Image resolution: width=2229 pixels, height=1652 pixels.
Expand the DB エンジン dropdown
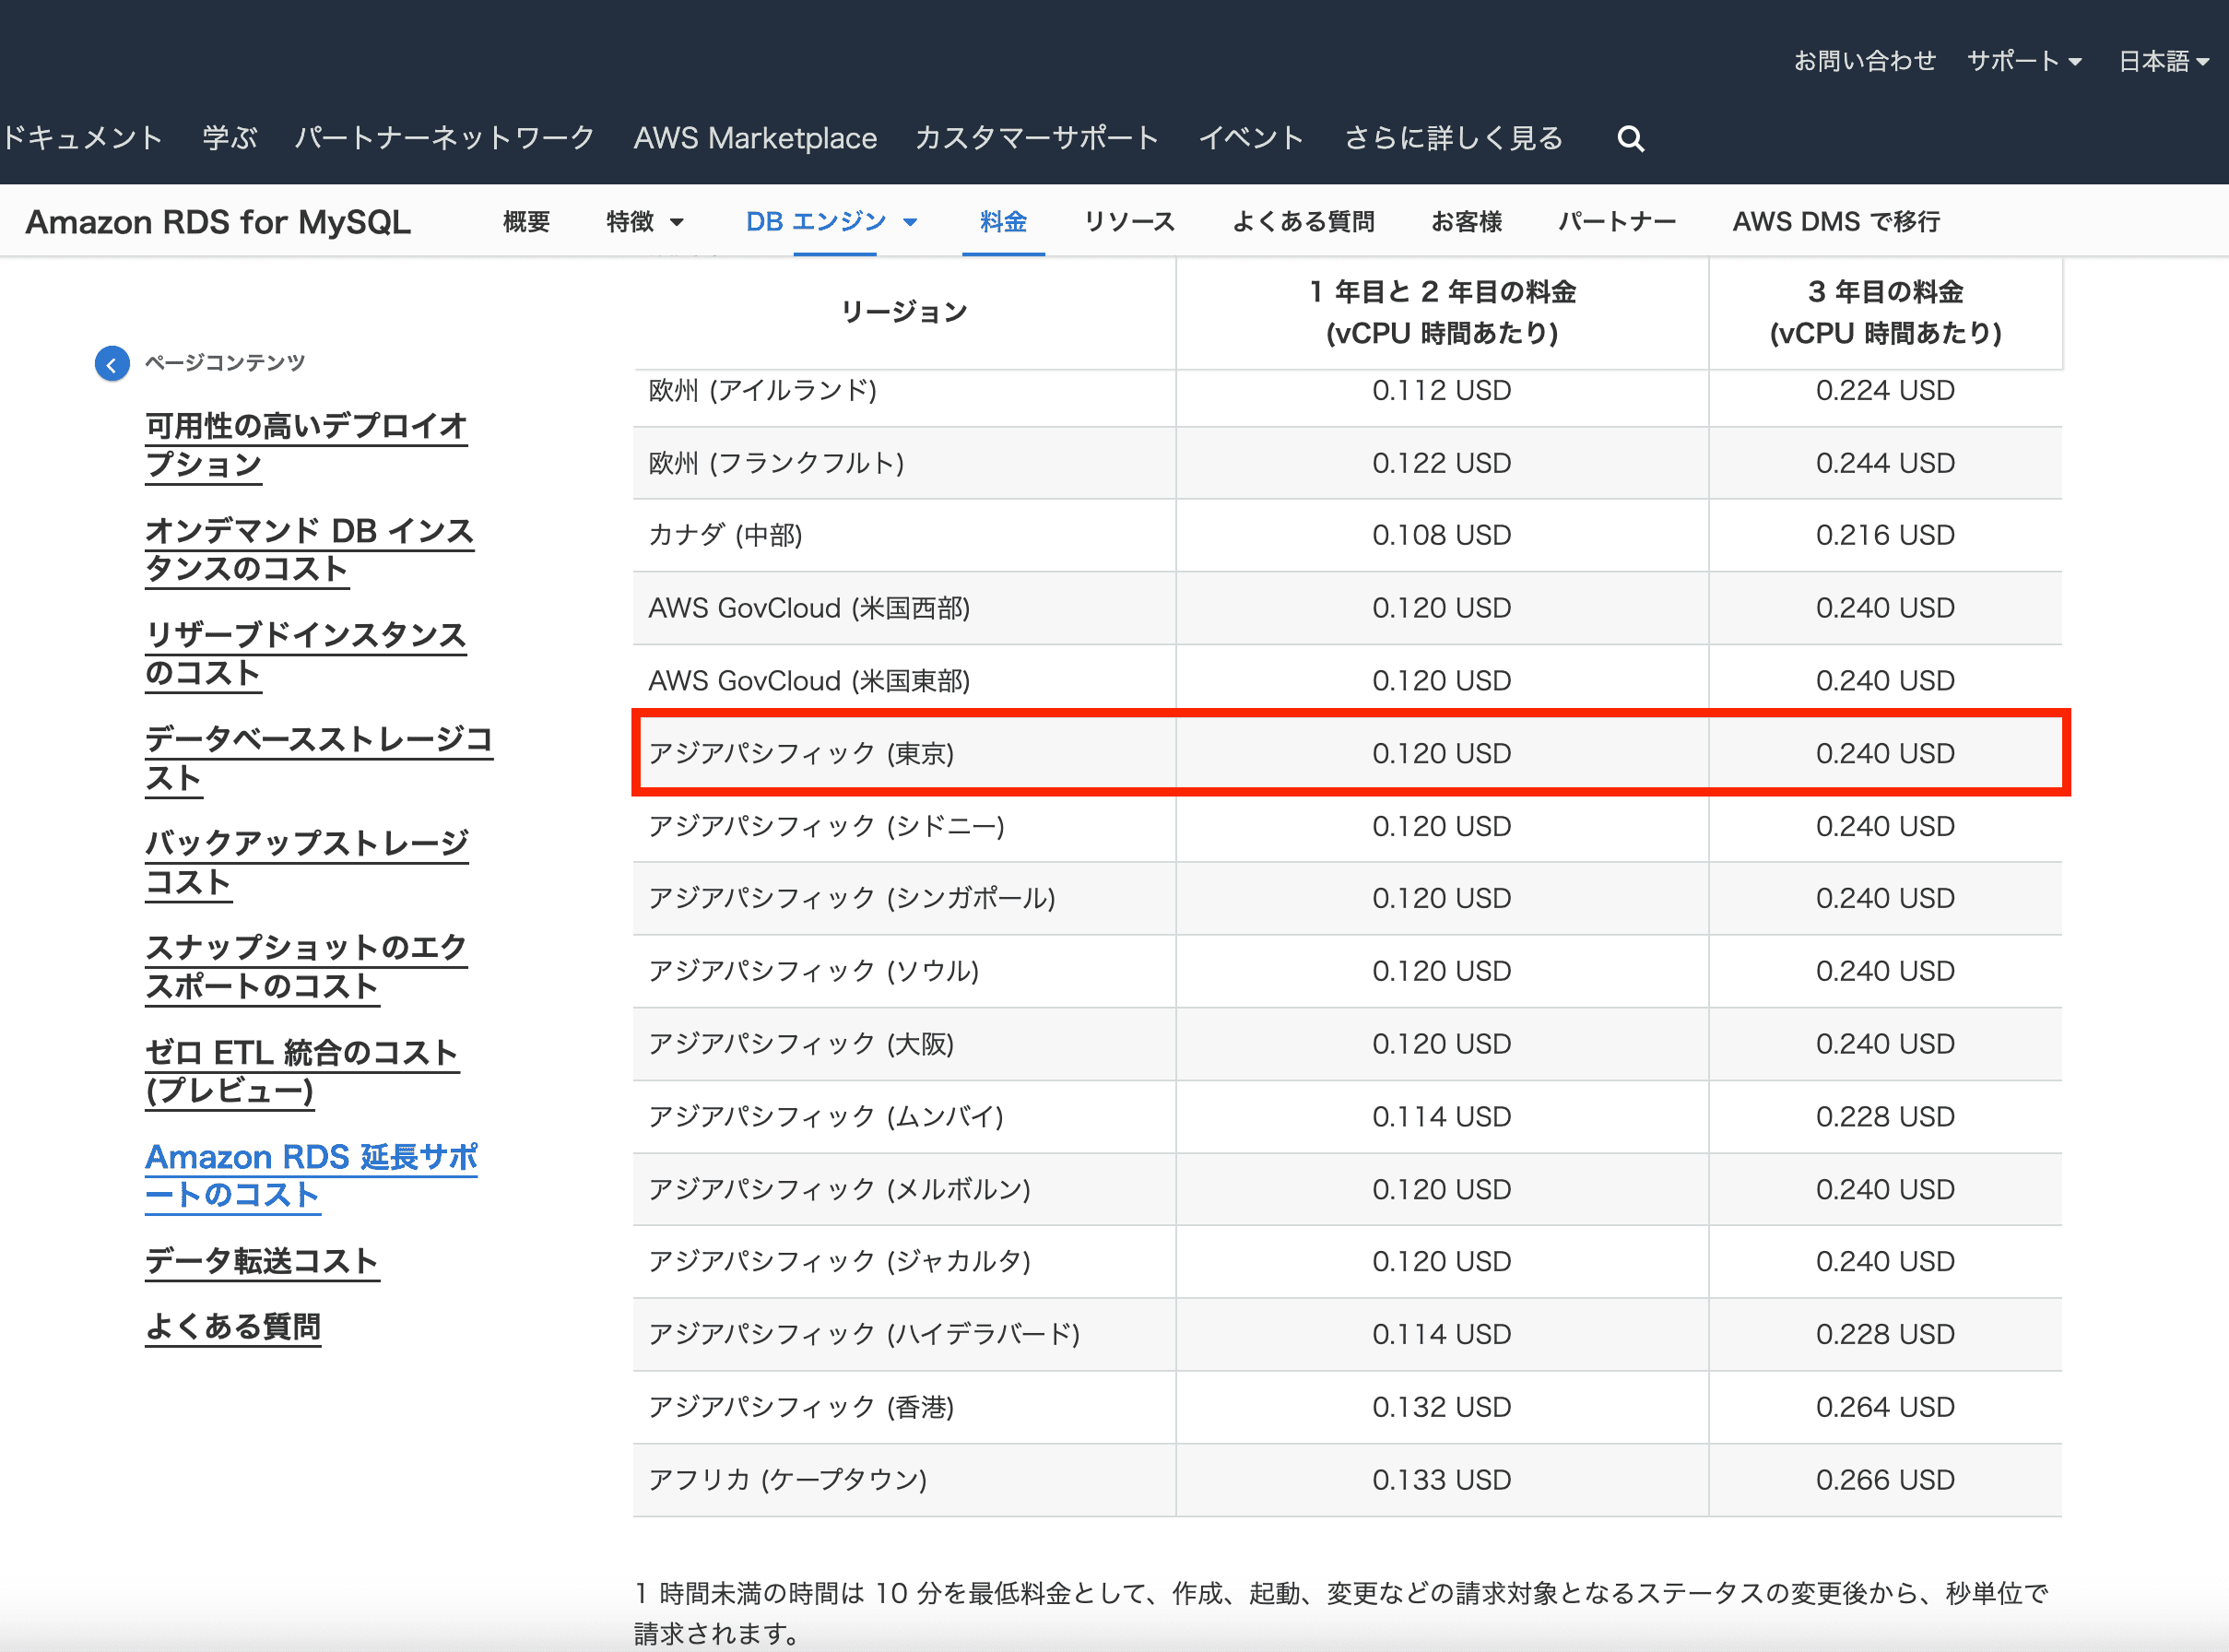832,222
